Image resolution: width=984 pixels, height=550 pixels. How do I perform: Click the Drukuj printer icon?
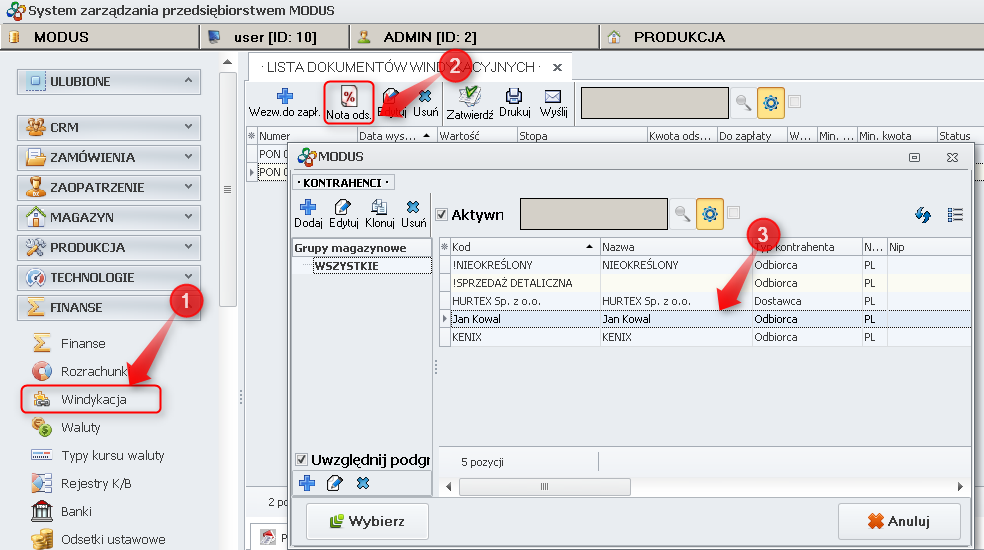(514, 96)
